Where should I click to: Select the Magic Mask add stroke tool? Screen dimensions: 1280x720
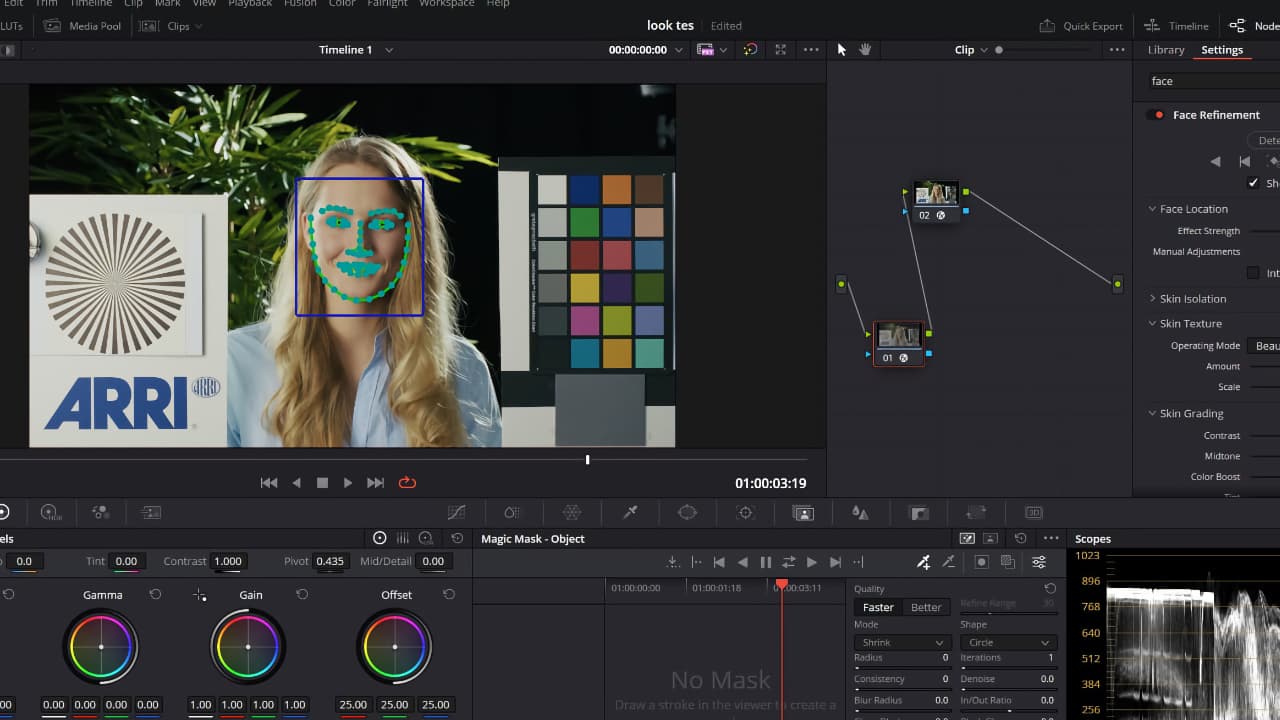point(924,562)
